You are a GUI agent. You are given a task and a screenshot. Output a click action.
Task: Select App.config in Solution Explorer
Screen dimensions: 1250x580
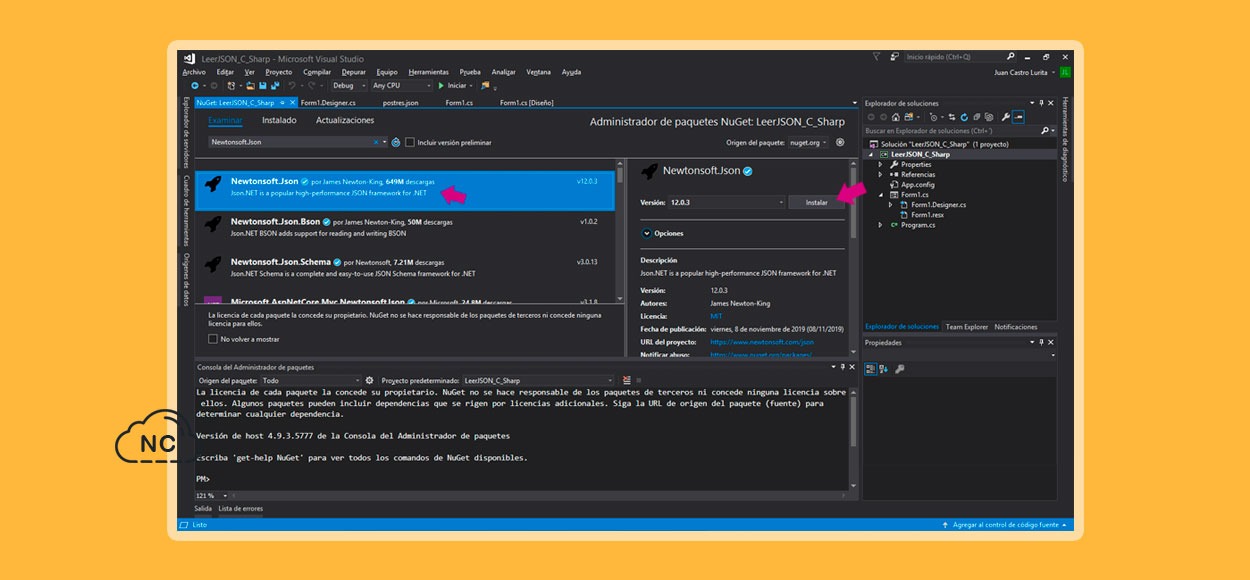917,185
